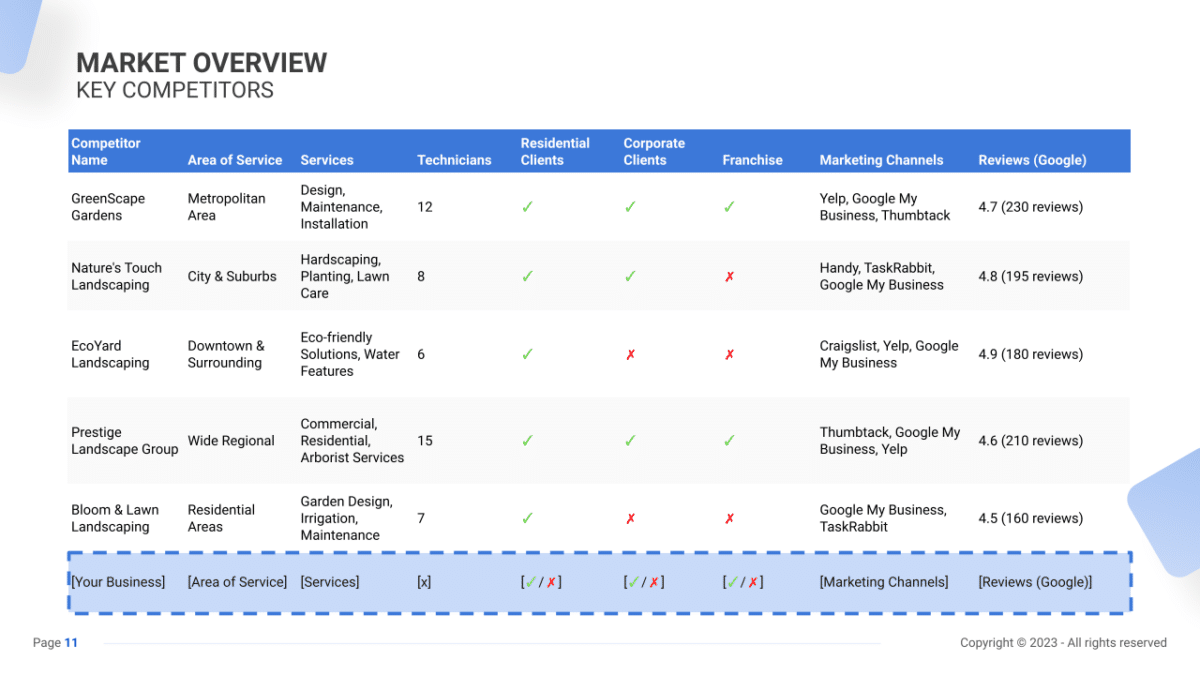Select EcoYard's Corporate Clients red cross

tap(630, 355)
